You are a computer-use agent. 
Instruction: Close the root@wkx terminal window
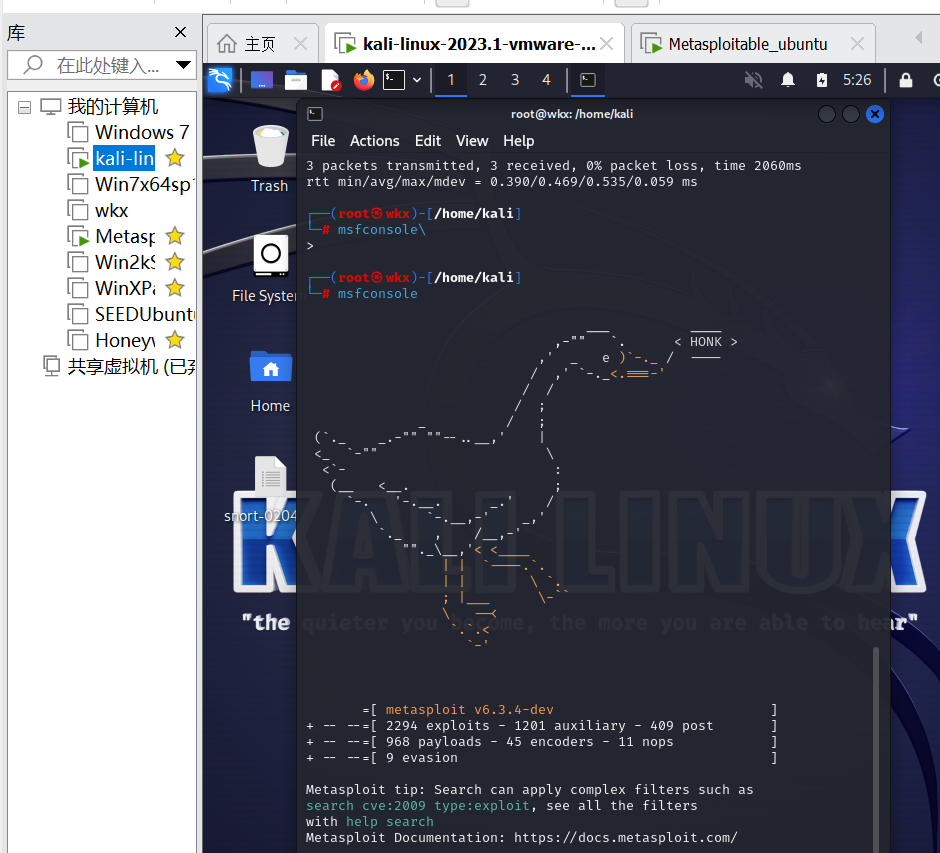click(875, 114)
